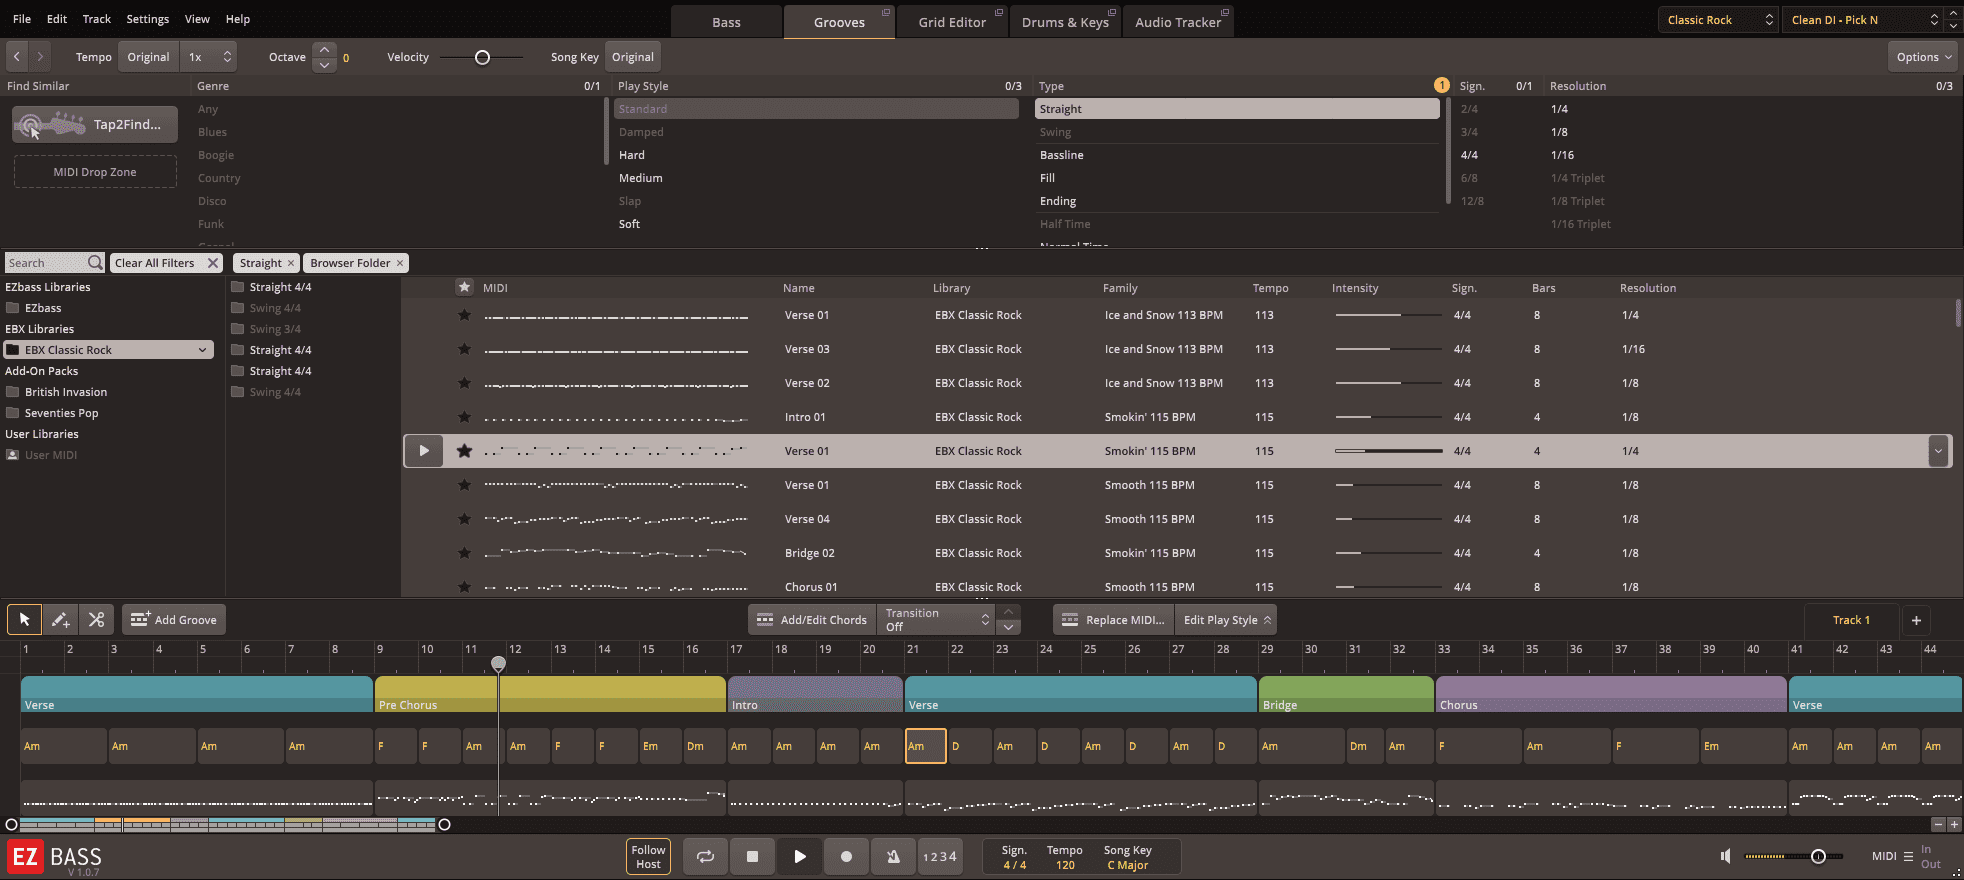Go back with the left arrow button
This screenshot has width=1964, height=880.
[x=17, y=57]
